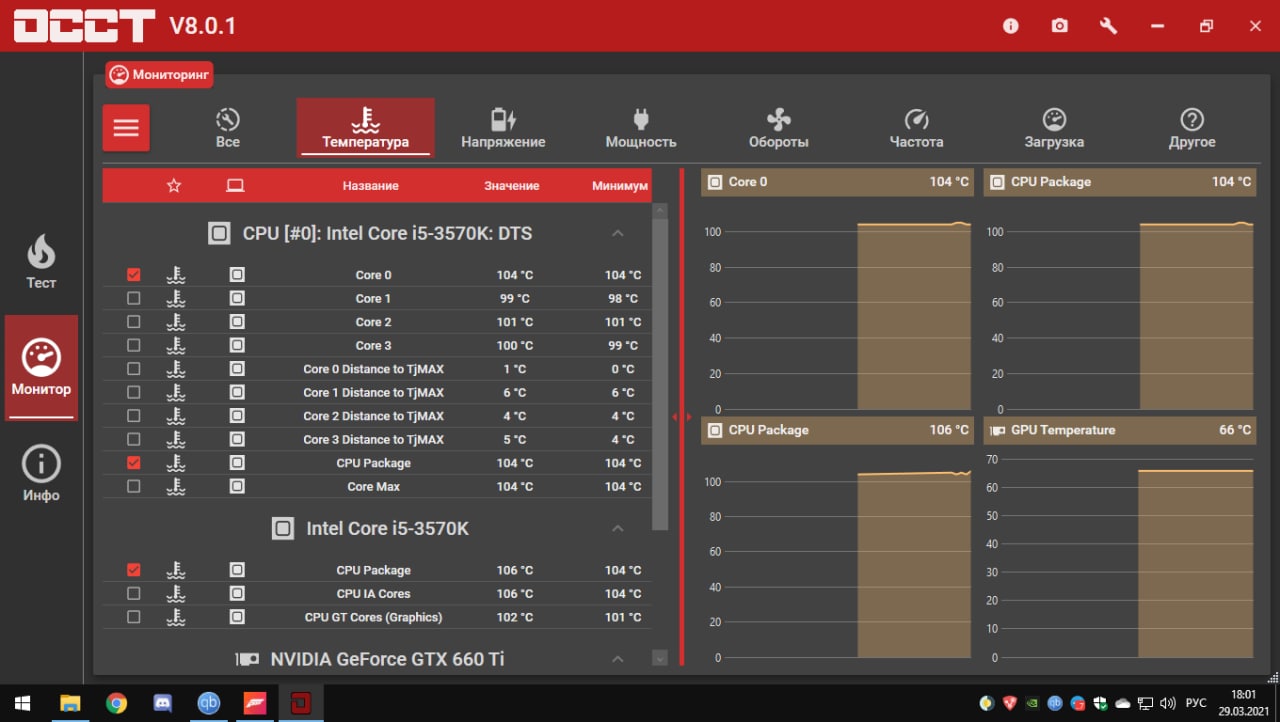
Task: Collapse the NVIDIA GeForce GTX 660 Ti group
Action: pyautogui.click(x=618, y=659)
